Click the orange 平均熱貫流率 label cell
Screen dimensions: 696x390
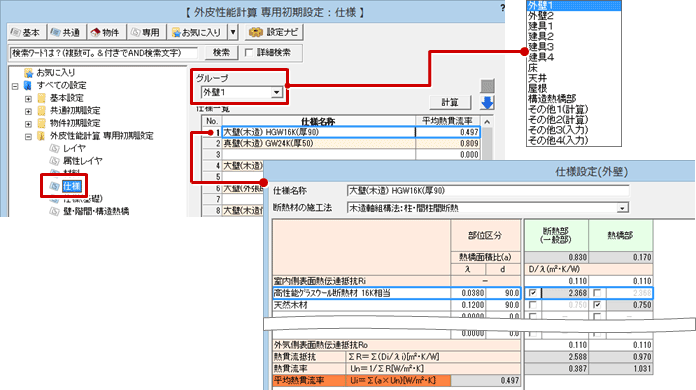pyautogui.click(x=308, y=381)
